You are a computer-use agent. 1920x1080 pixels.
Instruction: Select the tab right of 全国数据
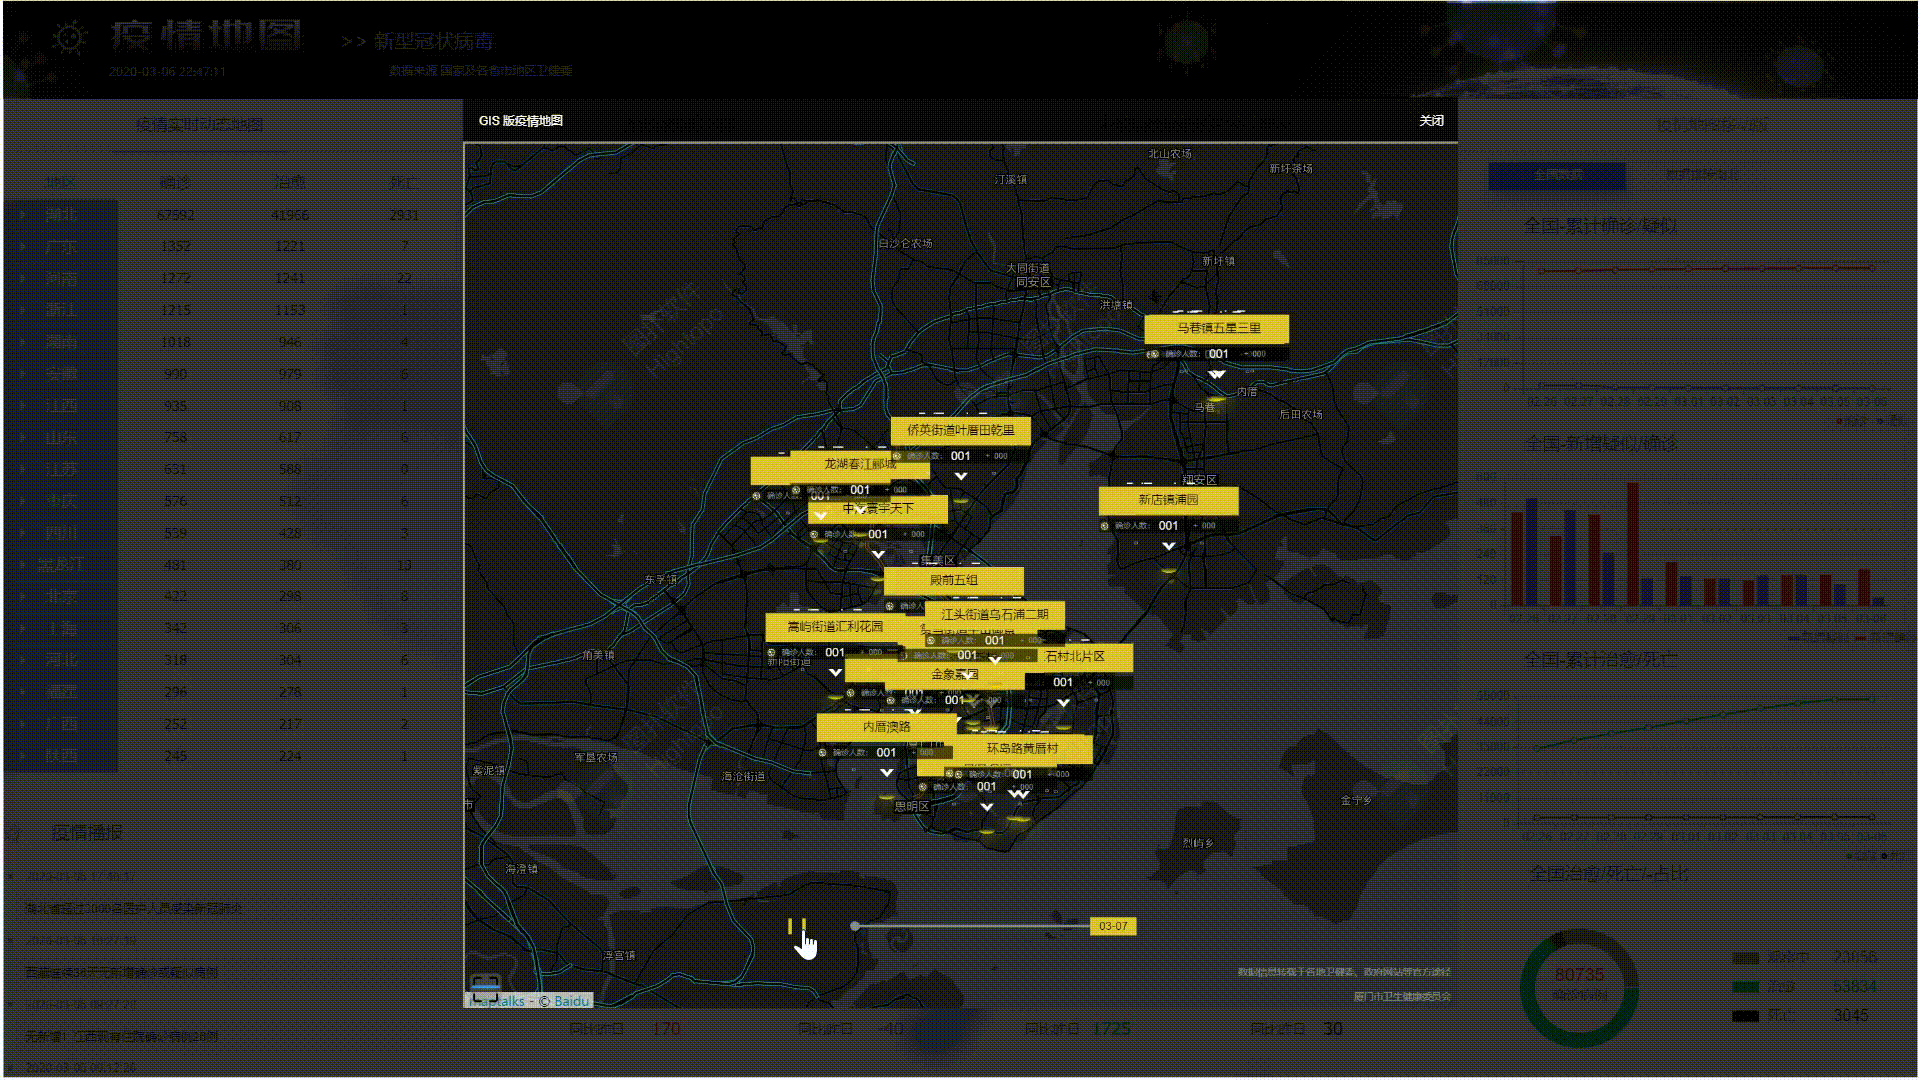pos(1700,175)
